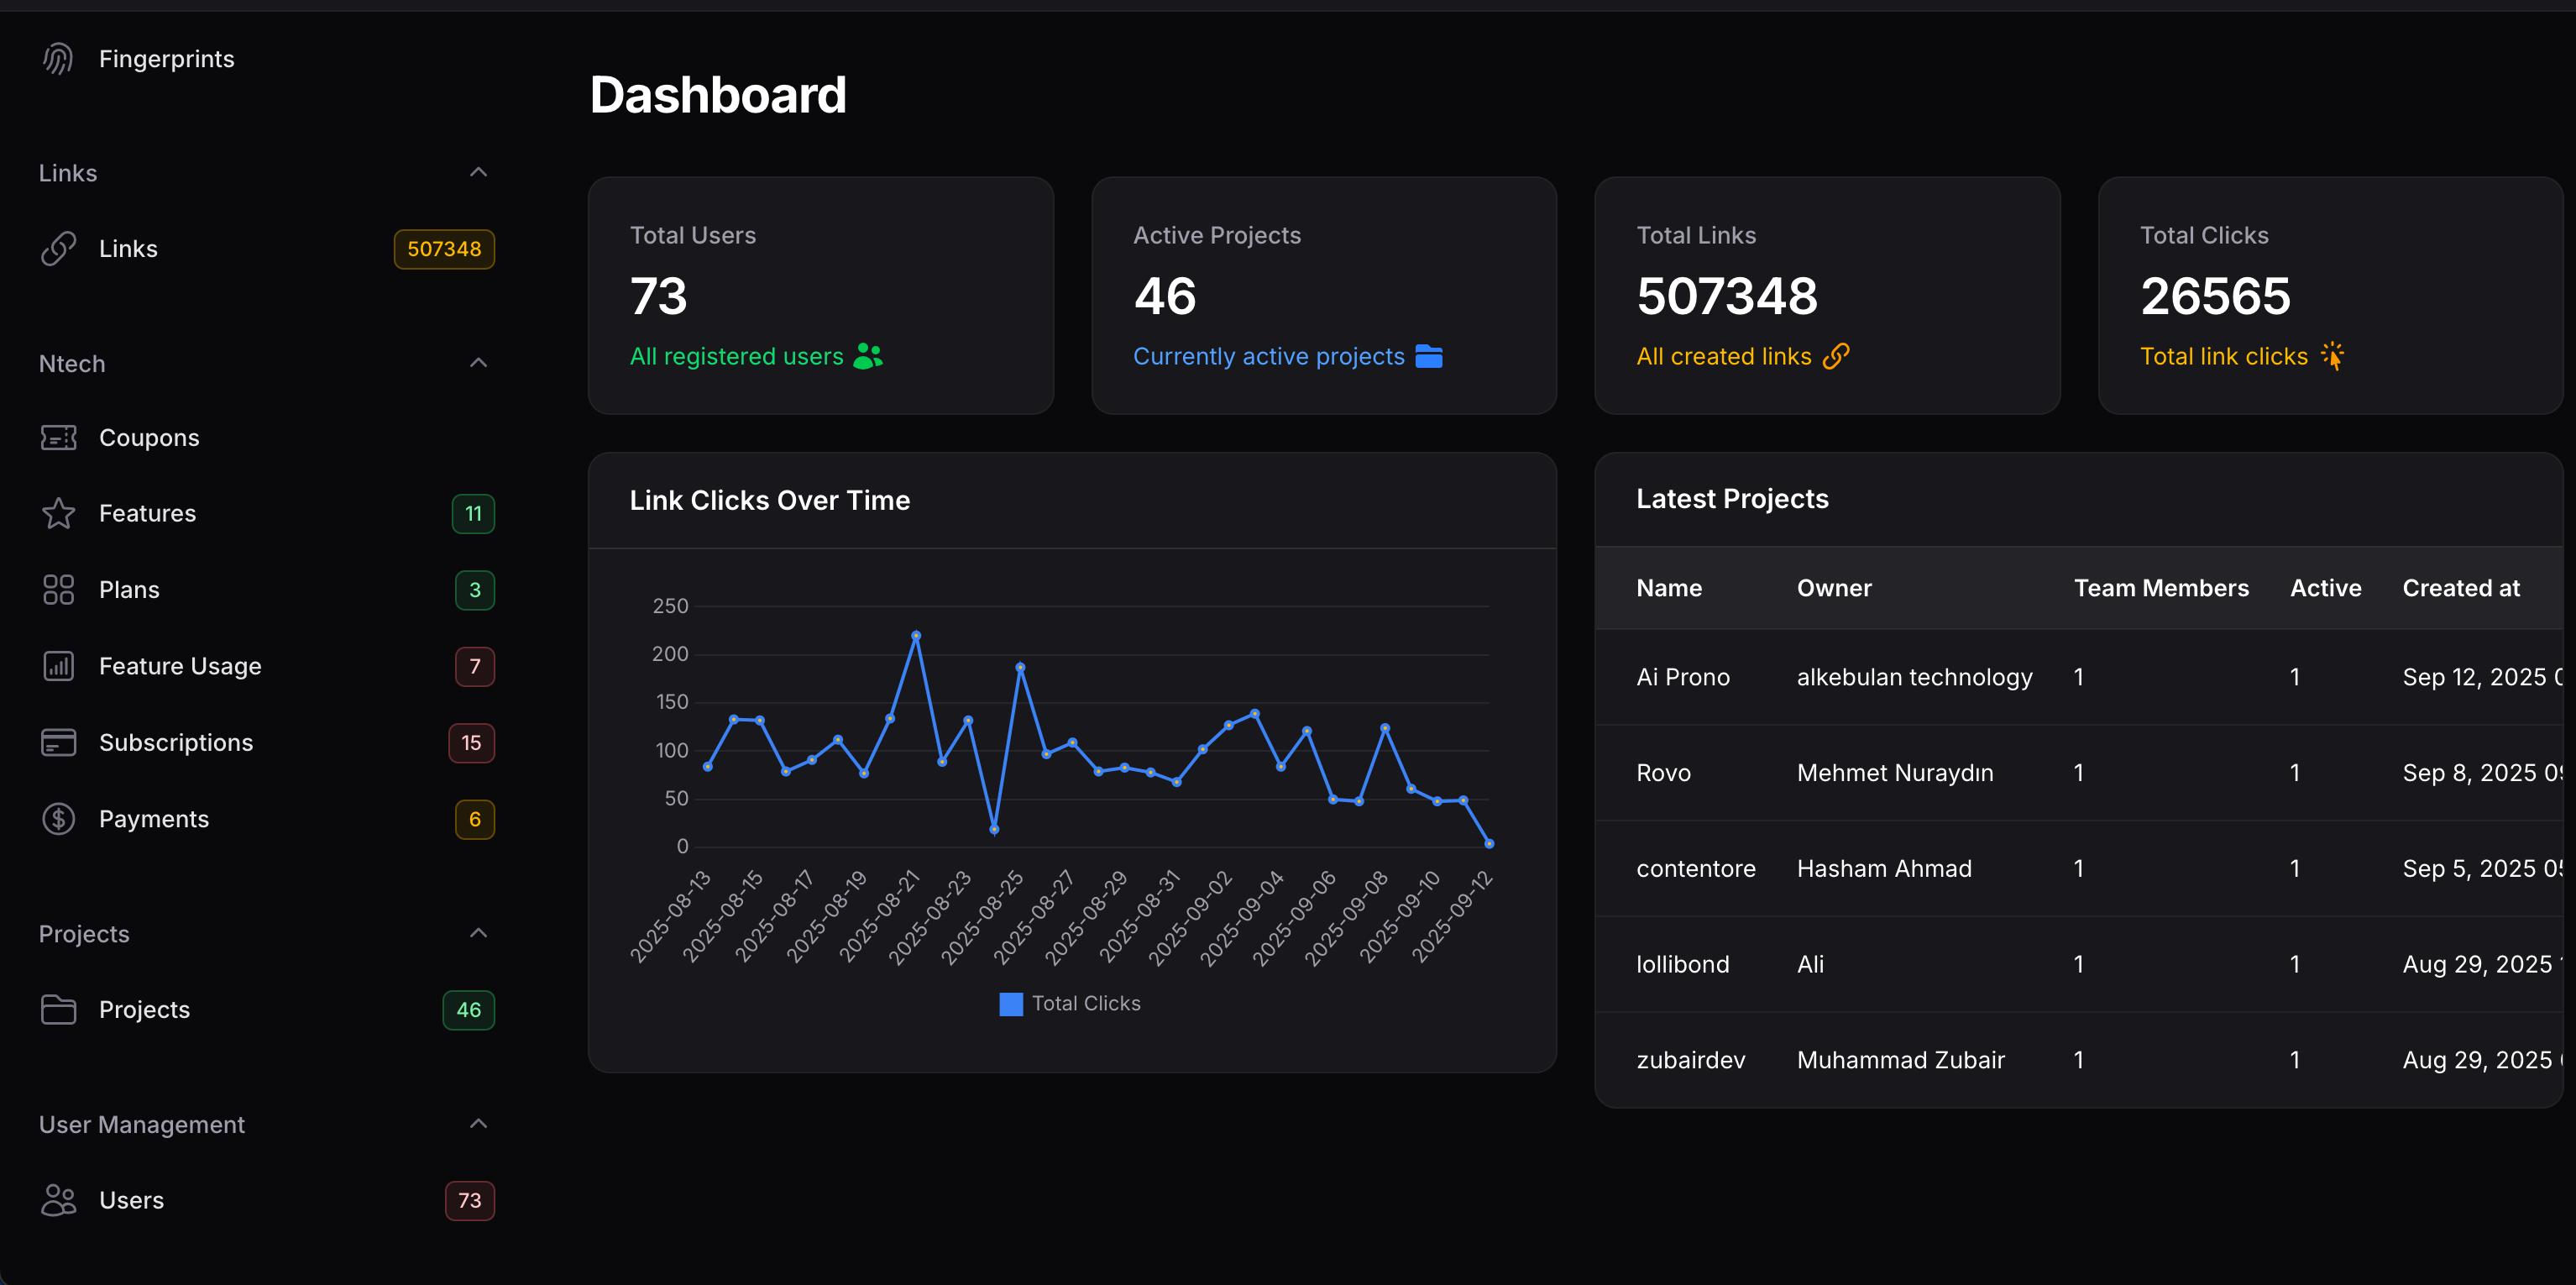Click the Coupons ticket icon
Viewport: 2576px width, 1285px height.
pos(58,437)
